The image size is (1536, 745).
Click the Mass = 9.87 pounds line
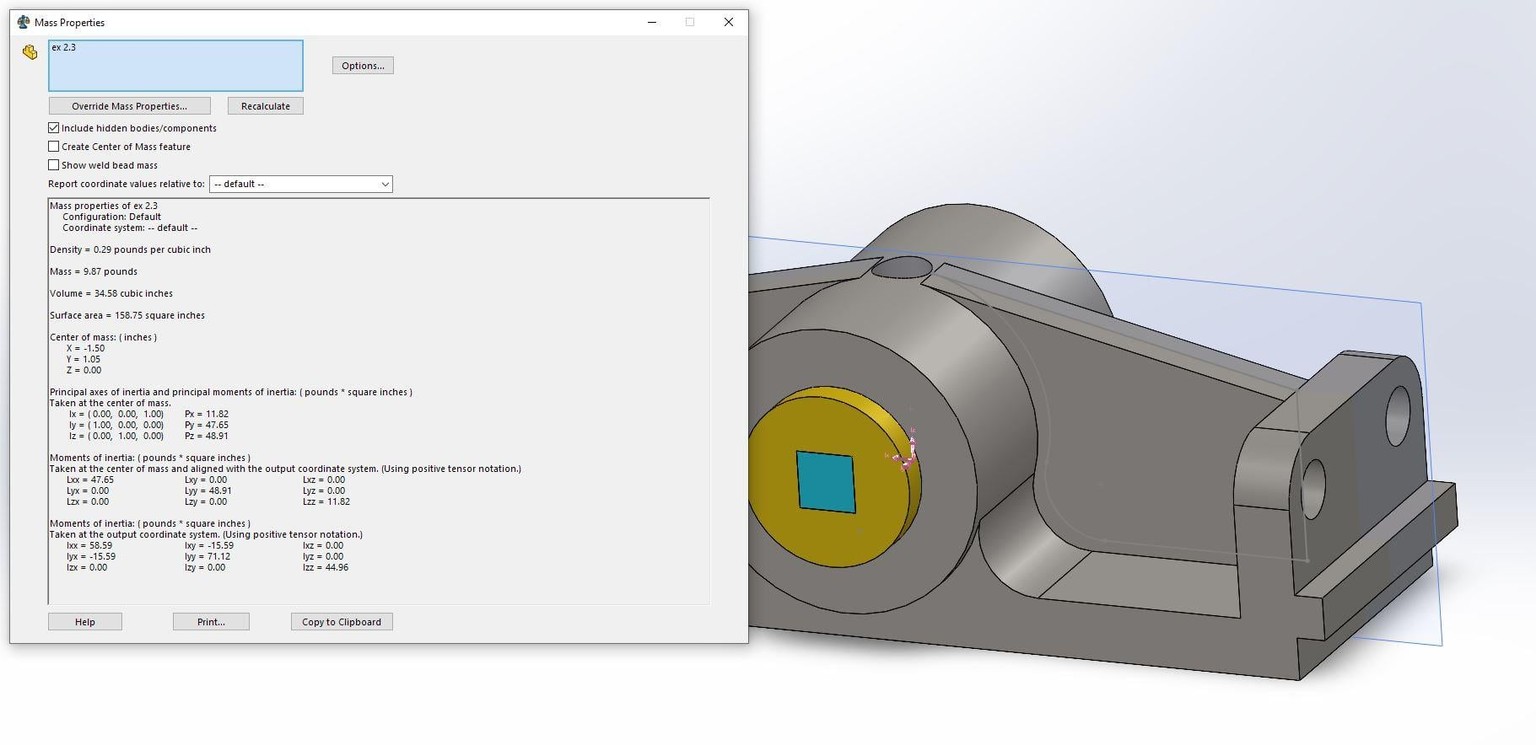[x=94, y=272]
